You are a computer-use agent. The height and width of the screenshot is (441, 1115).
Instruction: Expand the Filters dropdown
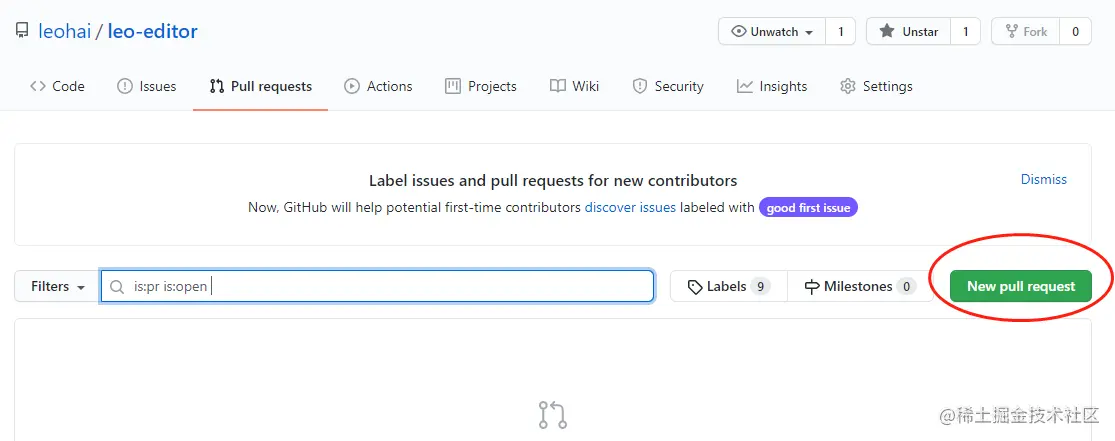pyautogui.click(x=58, y=287)
